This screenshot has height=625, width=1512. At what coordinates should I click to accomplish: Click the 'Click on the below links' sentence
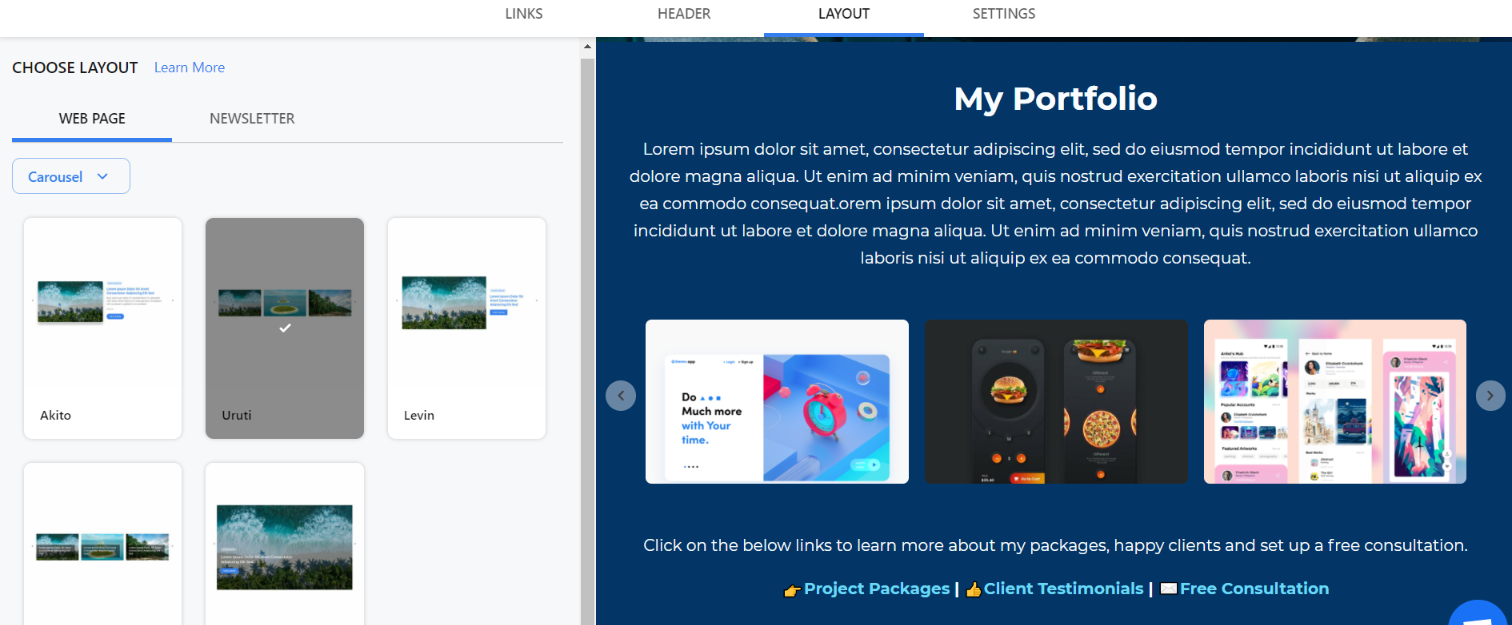[1055, 545]
